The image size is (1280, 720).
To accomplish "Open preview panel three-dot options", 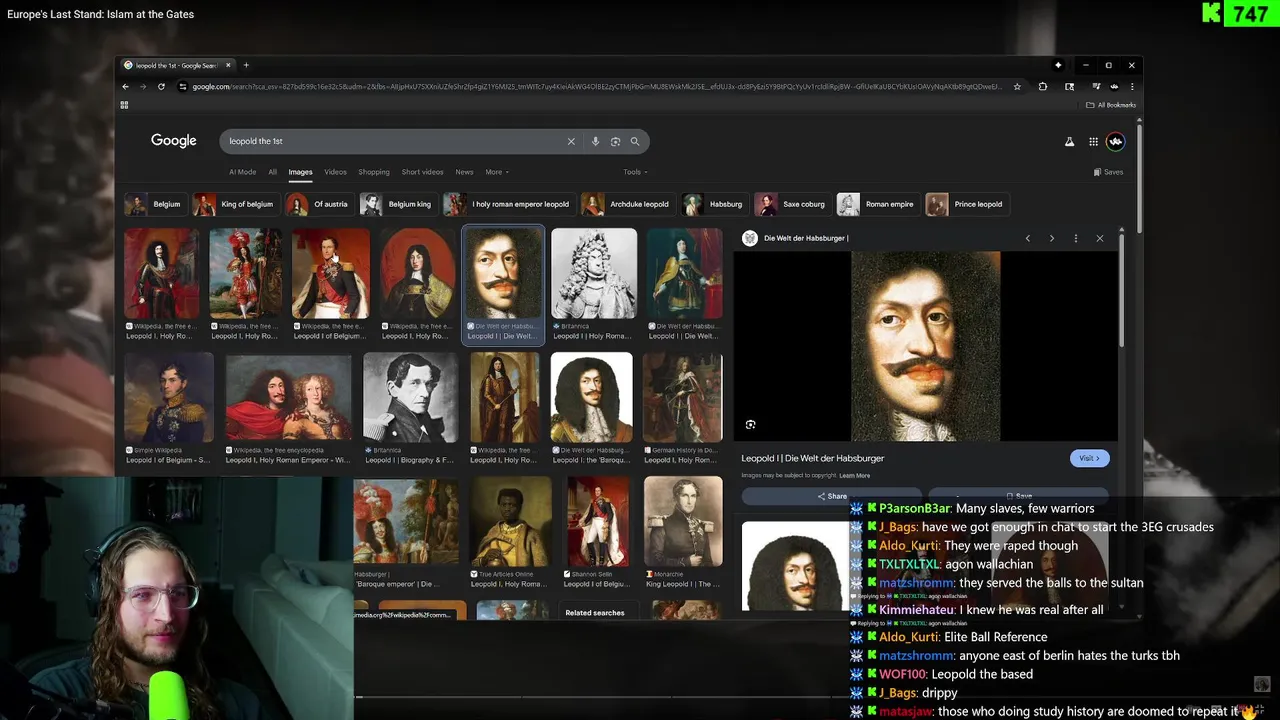I will 1075,238.
